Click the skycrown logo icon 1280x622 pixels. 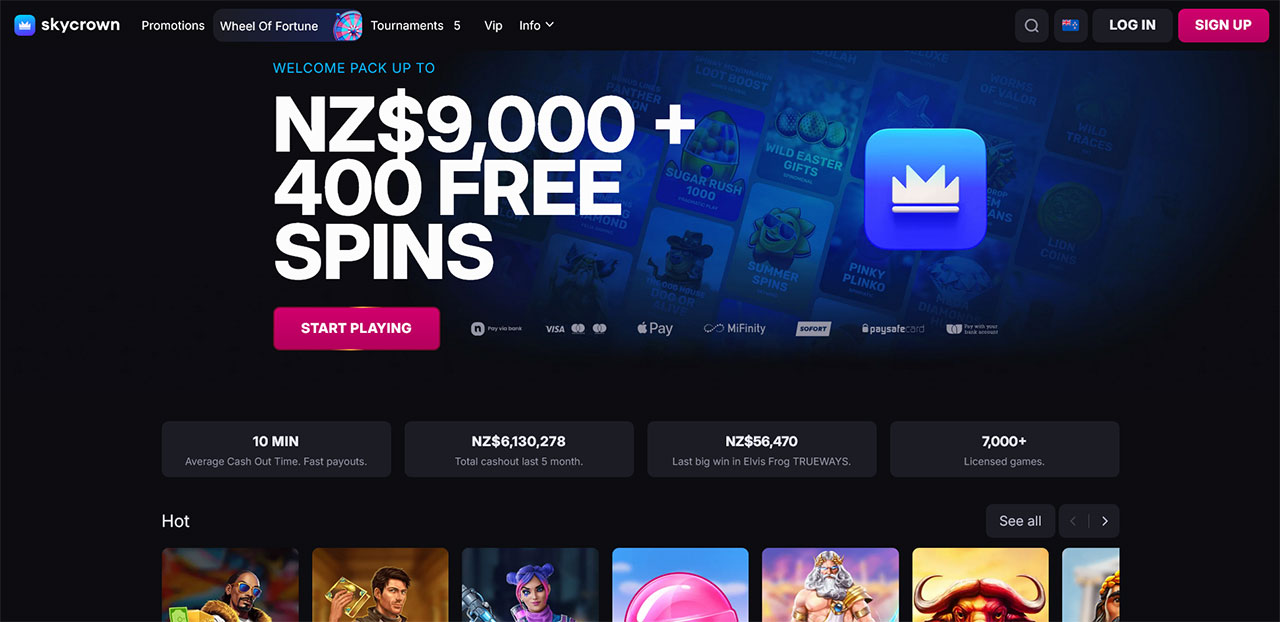click(25, 25)
